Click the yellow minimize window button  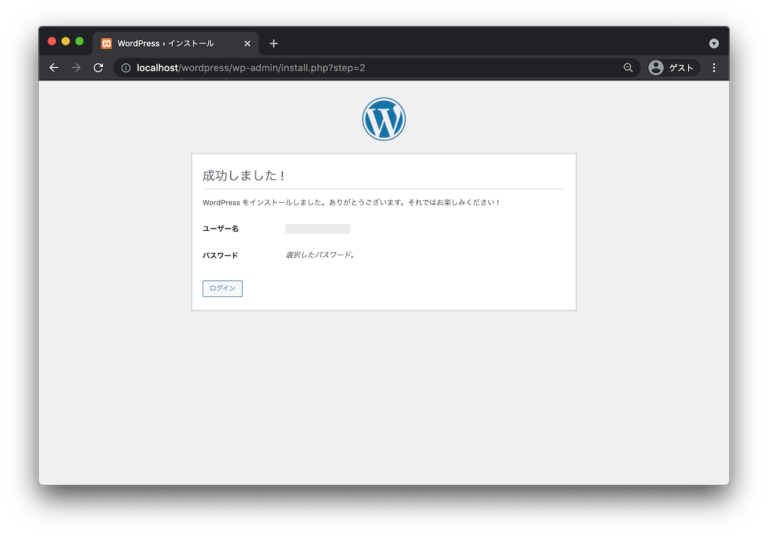click(x=66, y=41)
